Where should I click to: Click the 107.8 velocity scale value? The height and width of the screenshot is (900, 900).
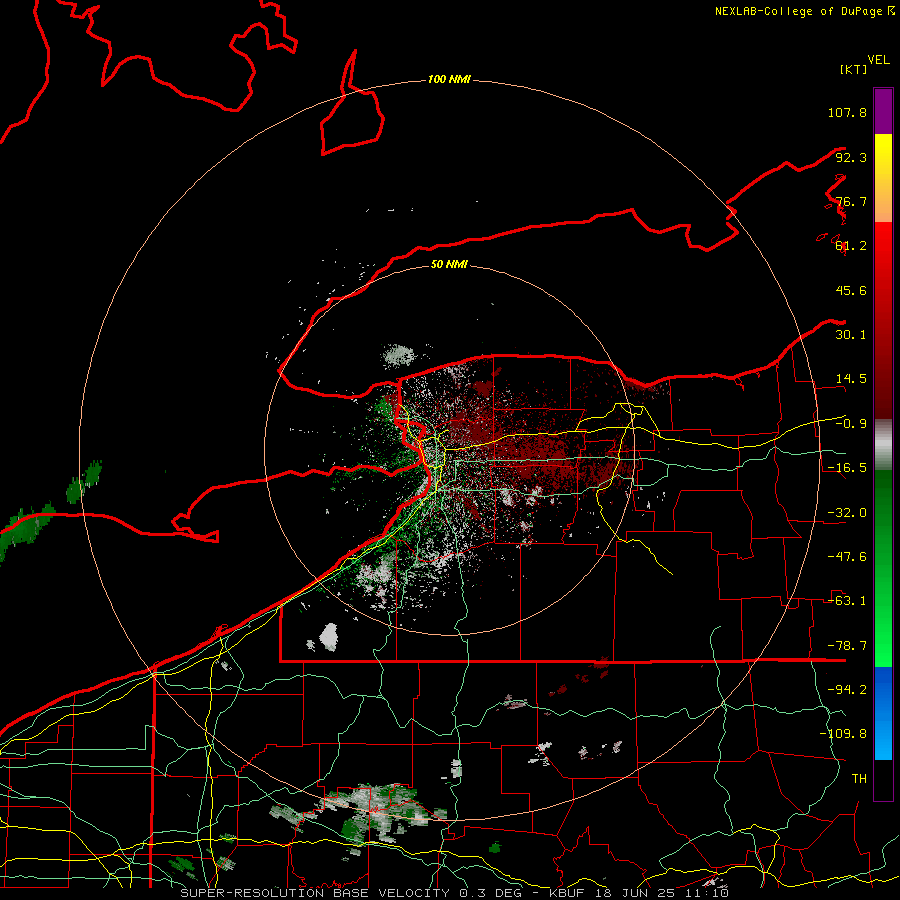[x=847, y=112]
